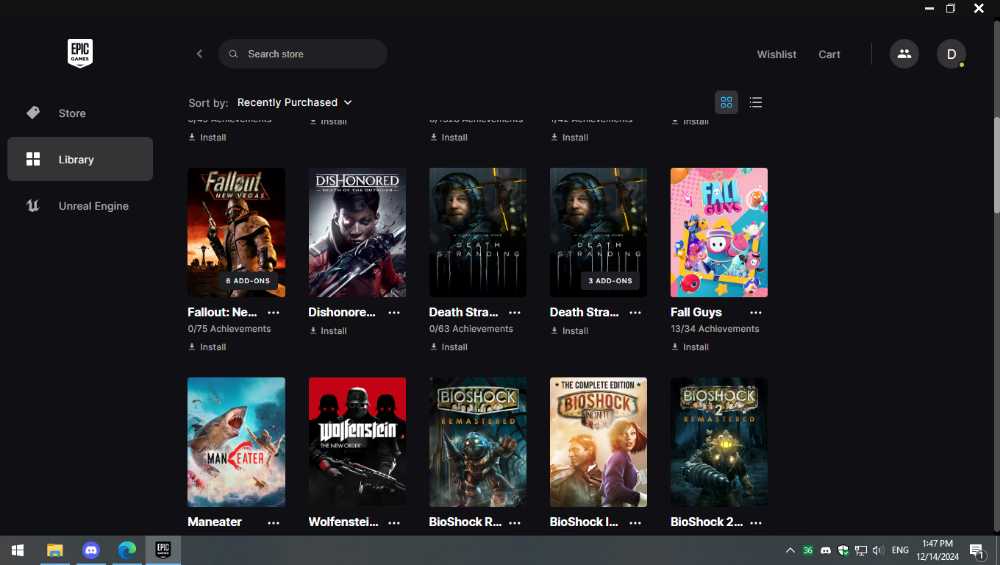Open the Wishlist
This screenshot has height=565, width=1000.
click(x=776, y=54)
